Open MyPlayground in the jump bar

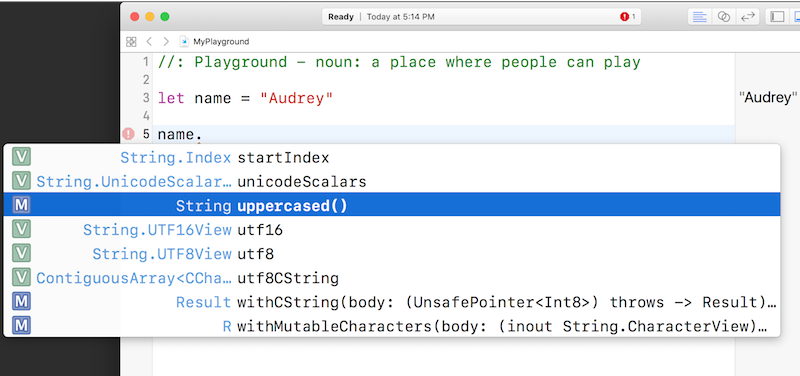[221, 42]
